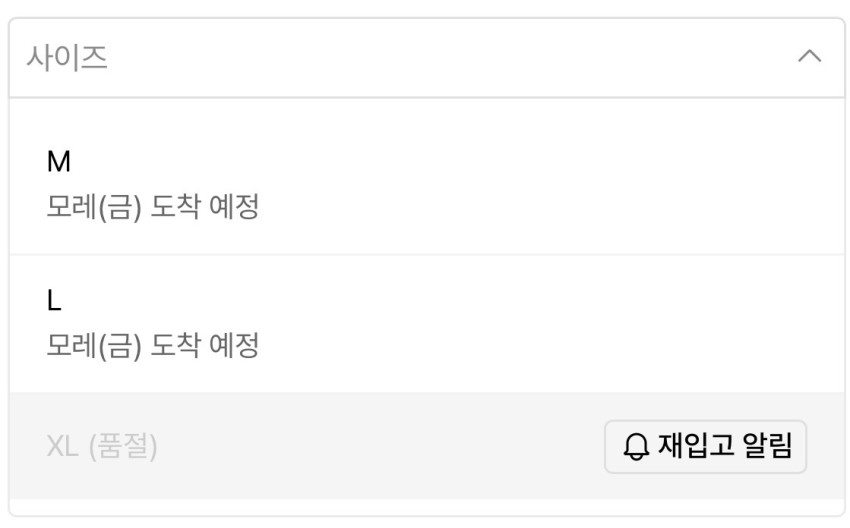Collapse the 사이즈 dropdown using the chevron
Viewport: 850px width, 528px height.
tap(809, 57)
